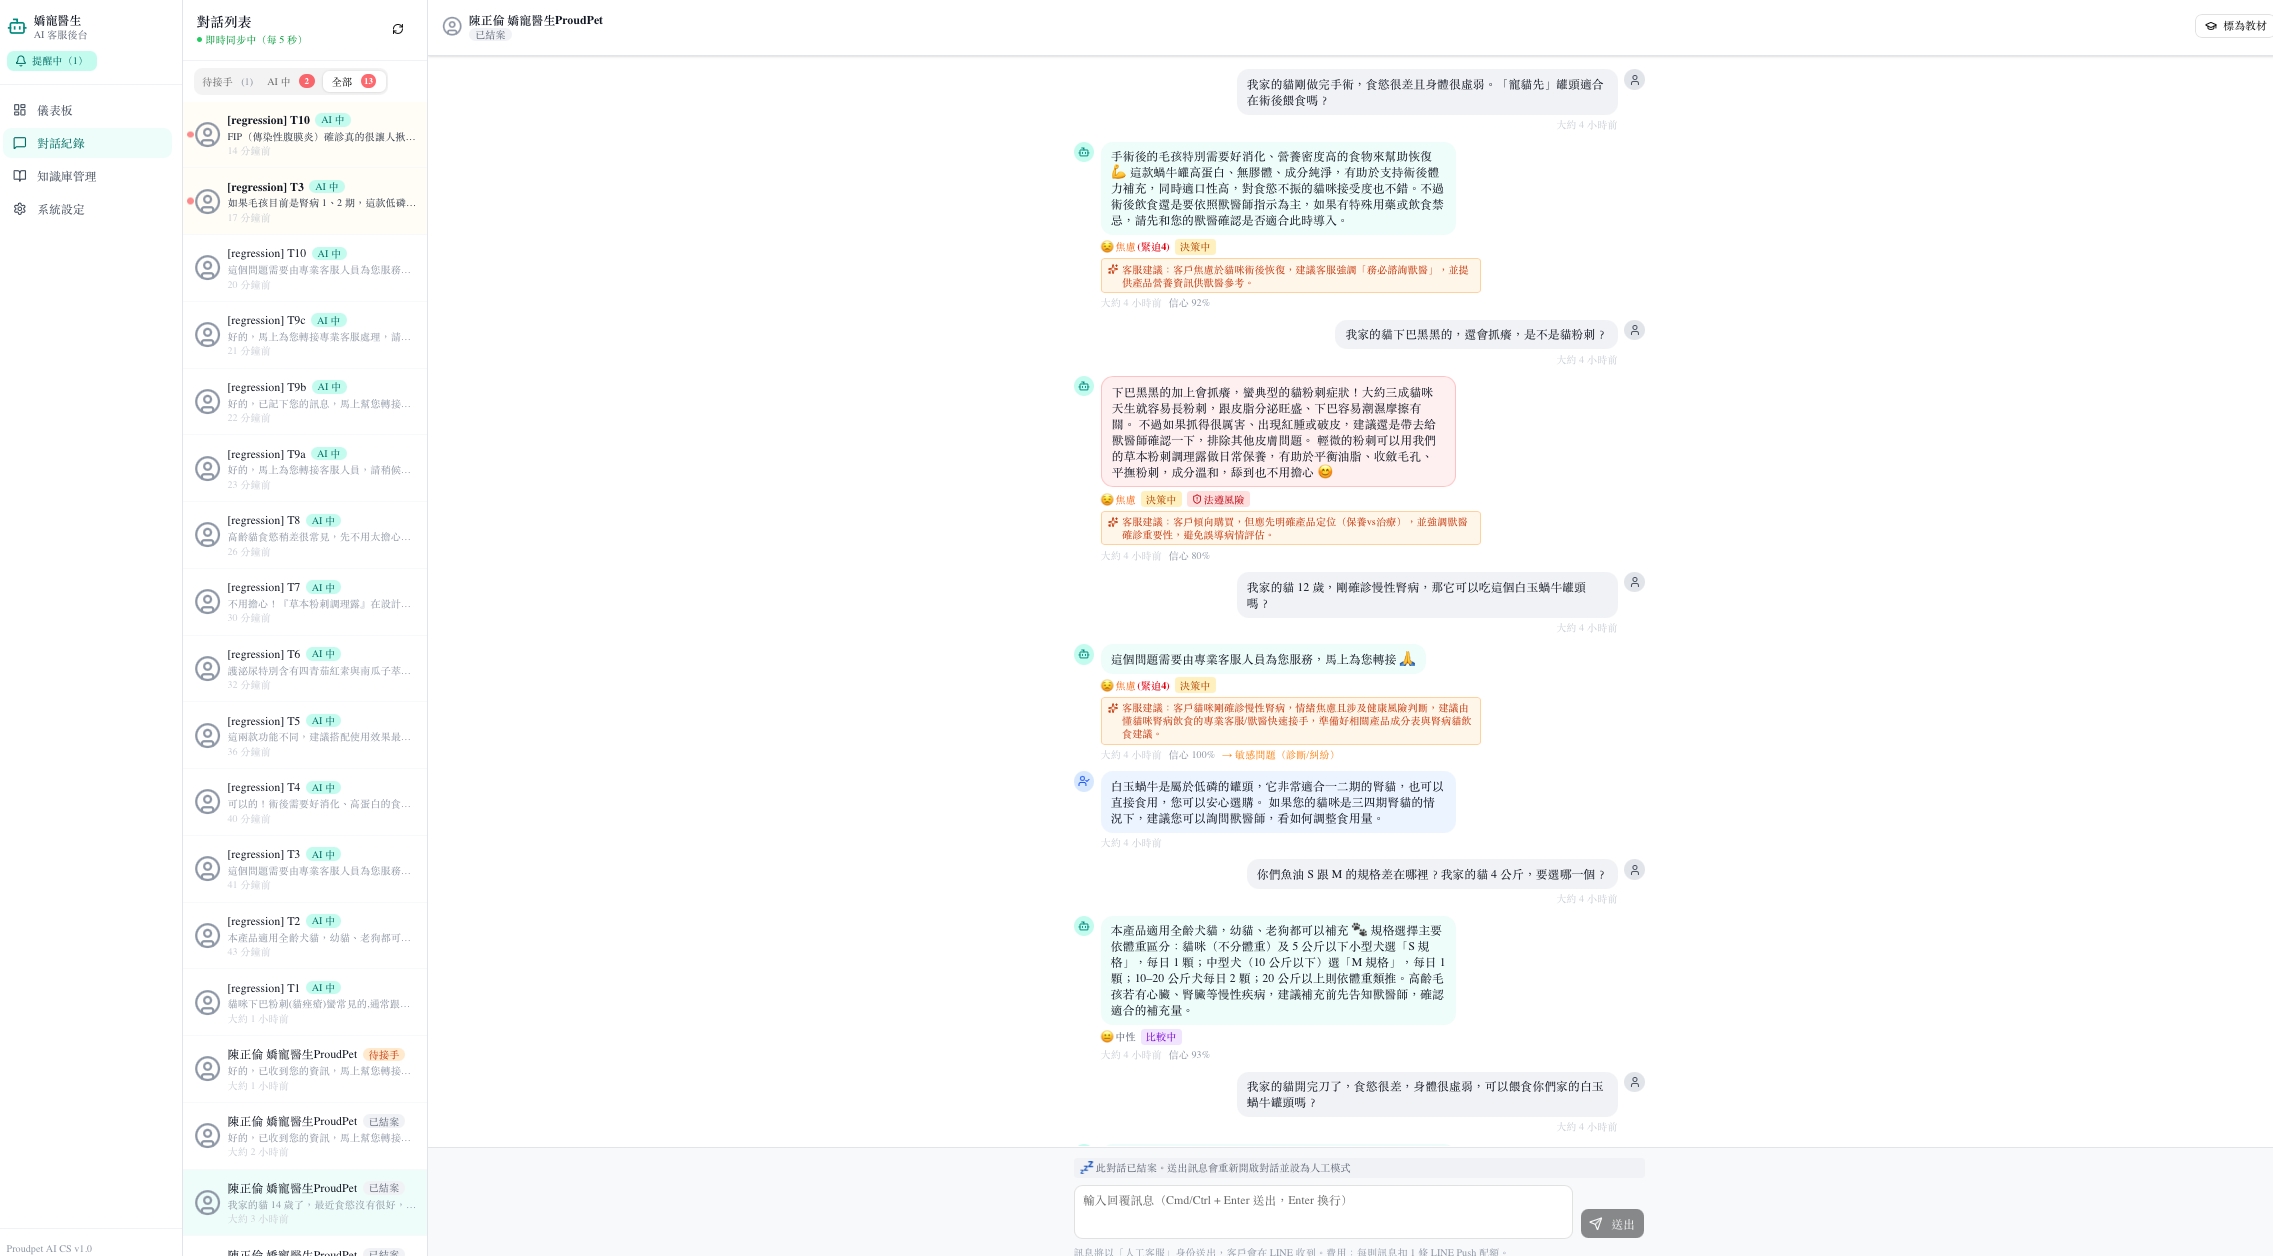This screenshot has height=1256, width=2273.
Task: Select the 全部 conversations tab
Action: [x=354, y=82]
